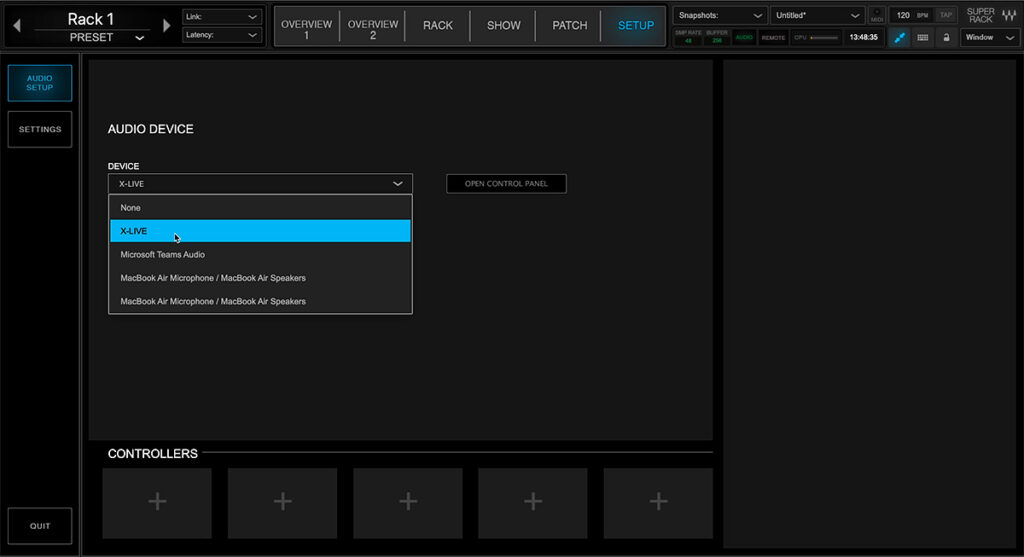Click the CPU usage meter bar
Viewport: 1024px width, 557px height.
pyautogui.click(x=824, y=37)
